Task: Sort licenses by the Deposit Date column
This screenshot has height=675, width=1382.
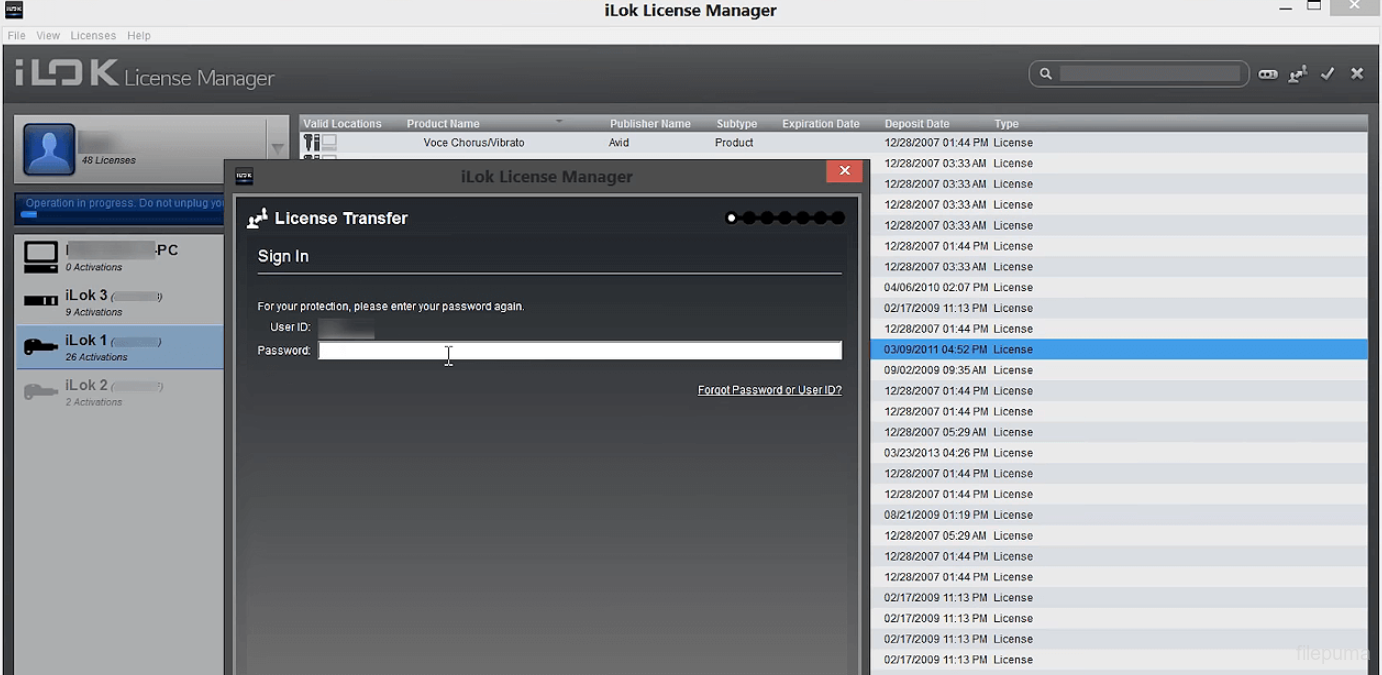Action: (917, 124)
